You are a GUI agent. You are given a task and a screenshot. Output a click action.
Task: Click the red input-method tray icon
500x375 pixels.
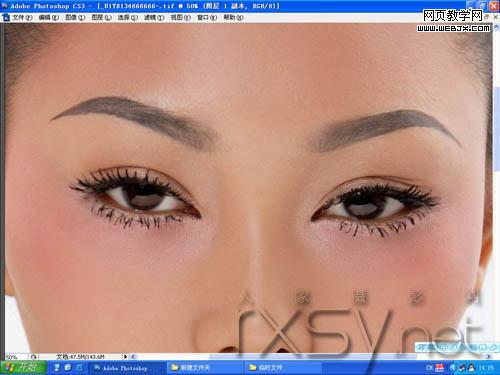pyautogui.click(x=440, y=368)
